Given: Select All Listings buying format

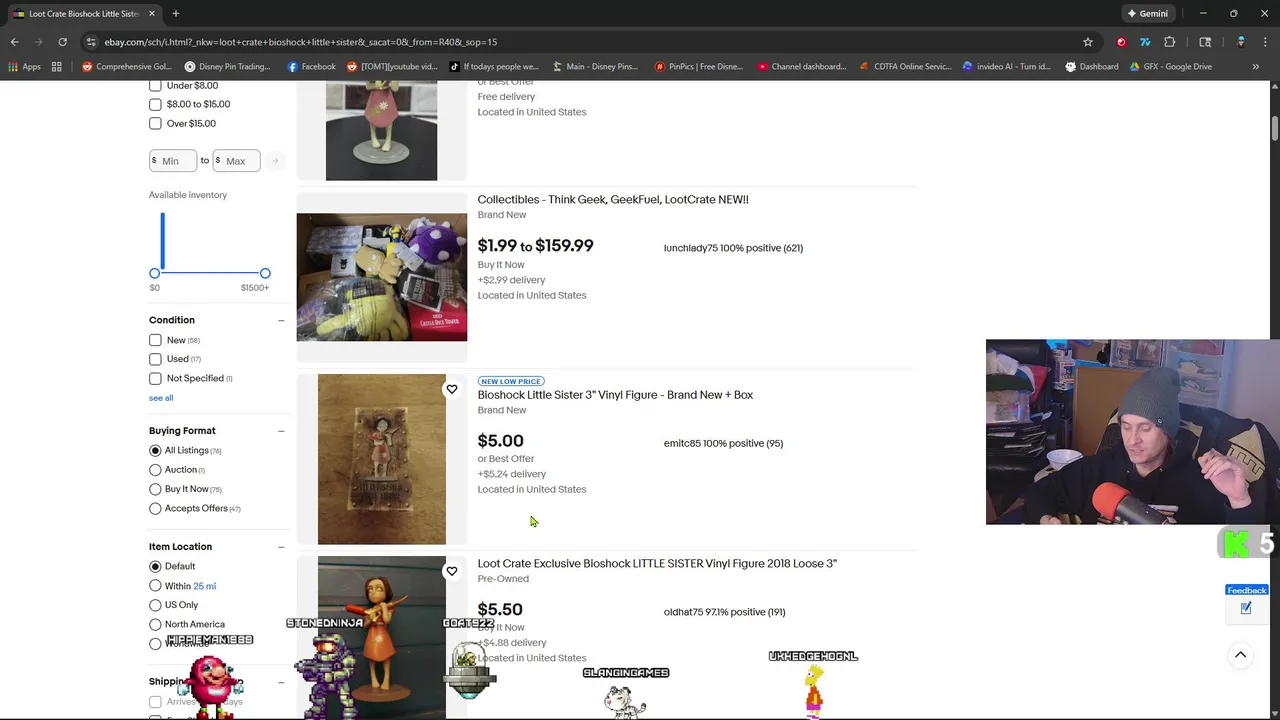Looking at the screenshot, I should coord(155,451).
